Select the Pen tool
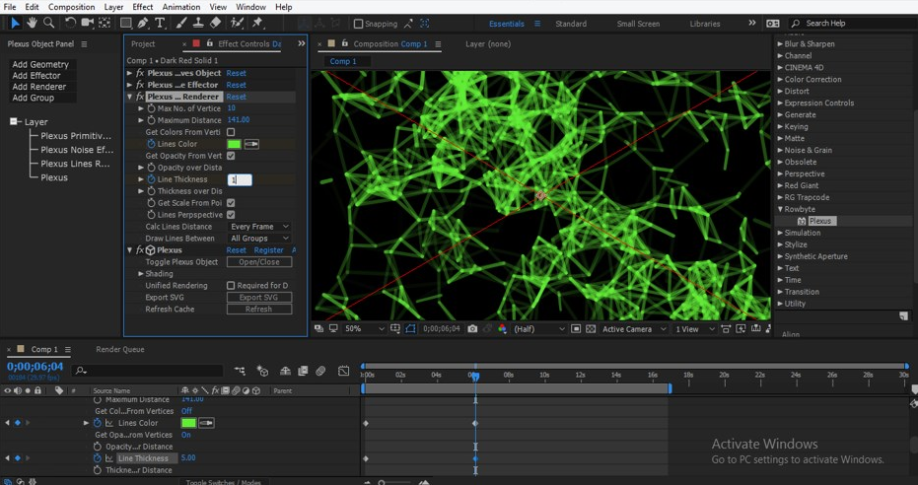 pyautogui.click(x=143, y=23)
